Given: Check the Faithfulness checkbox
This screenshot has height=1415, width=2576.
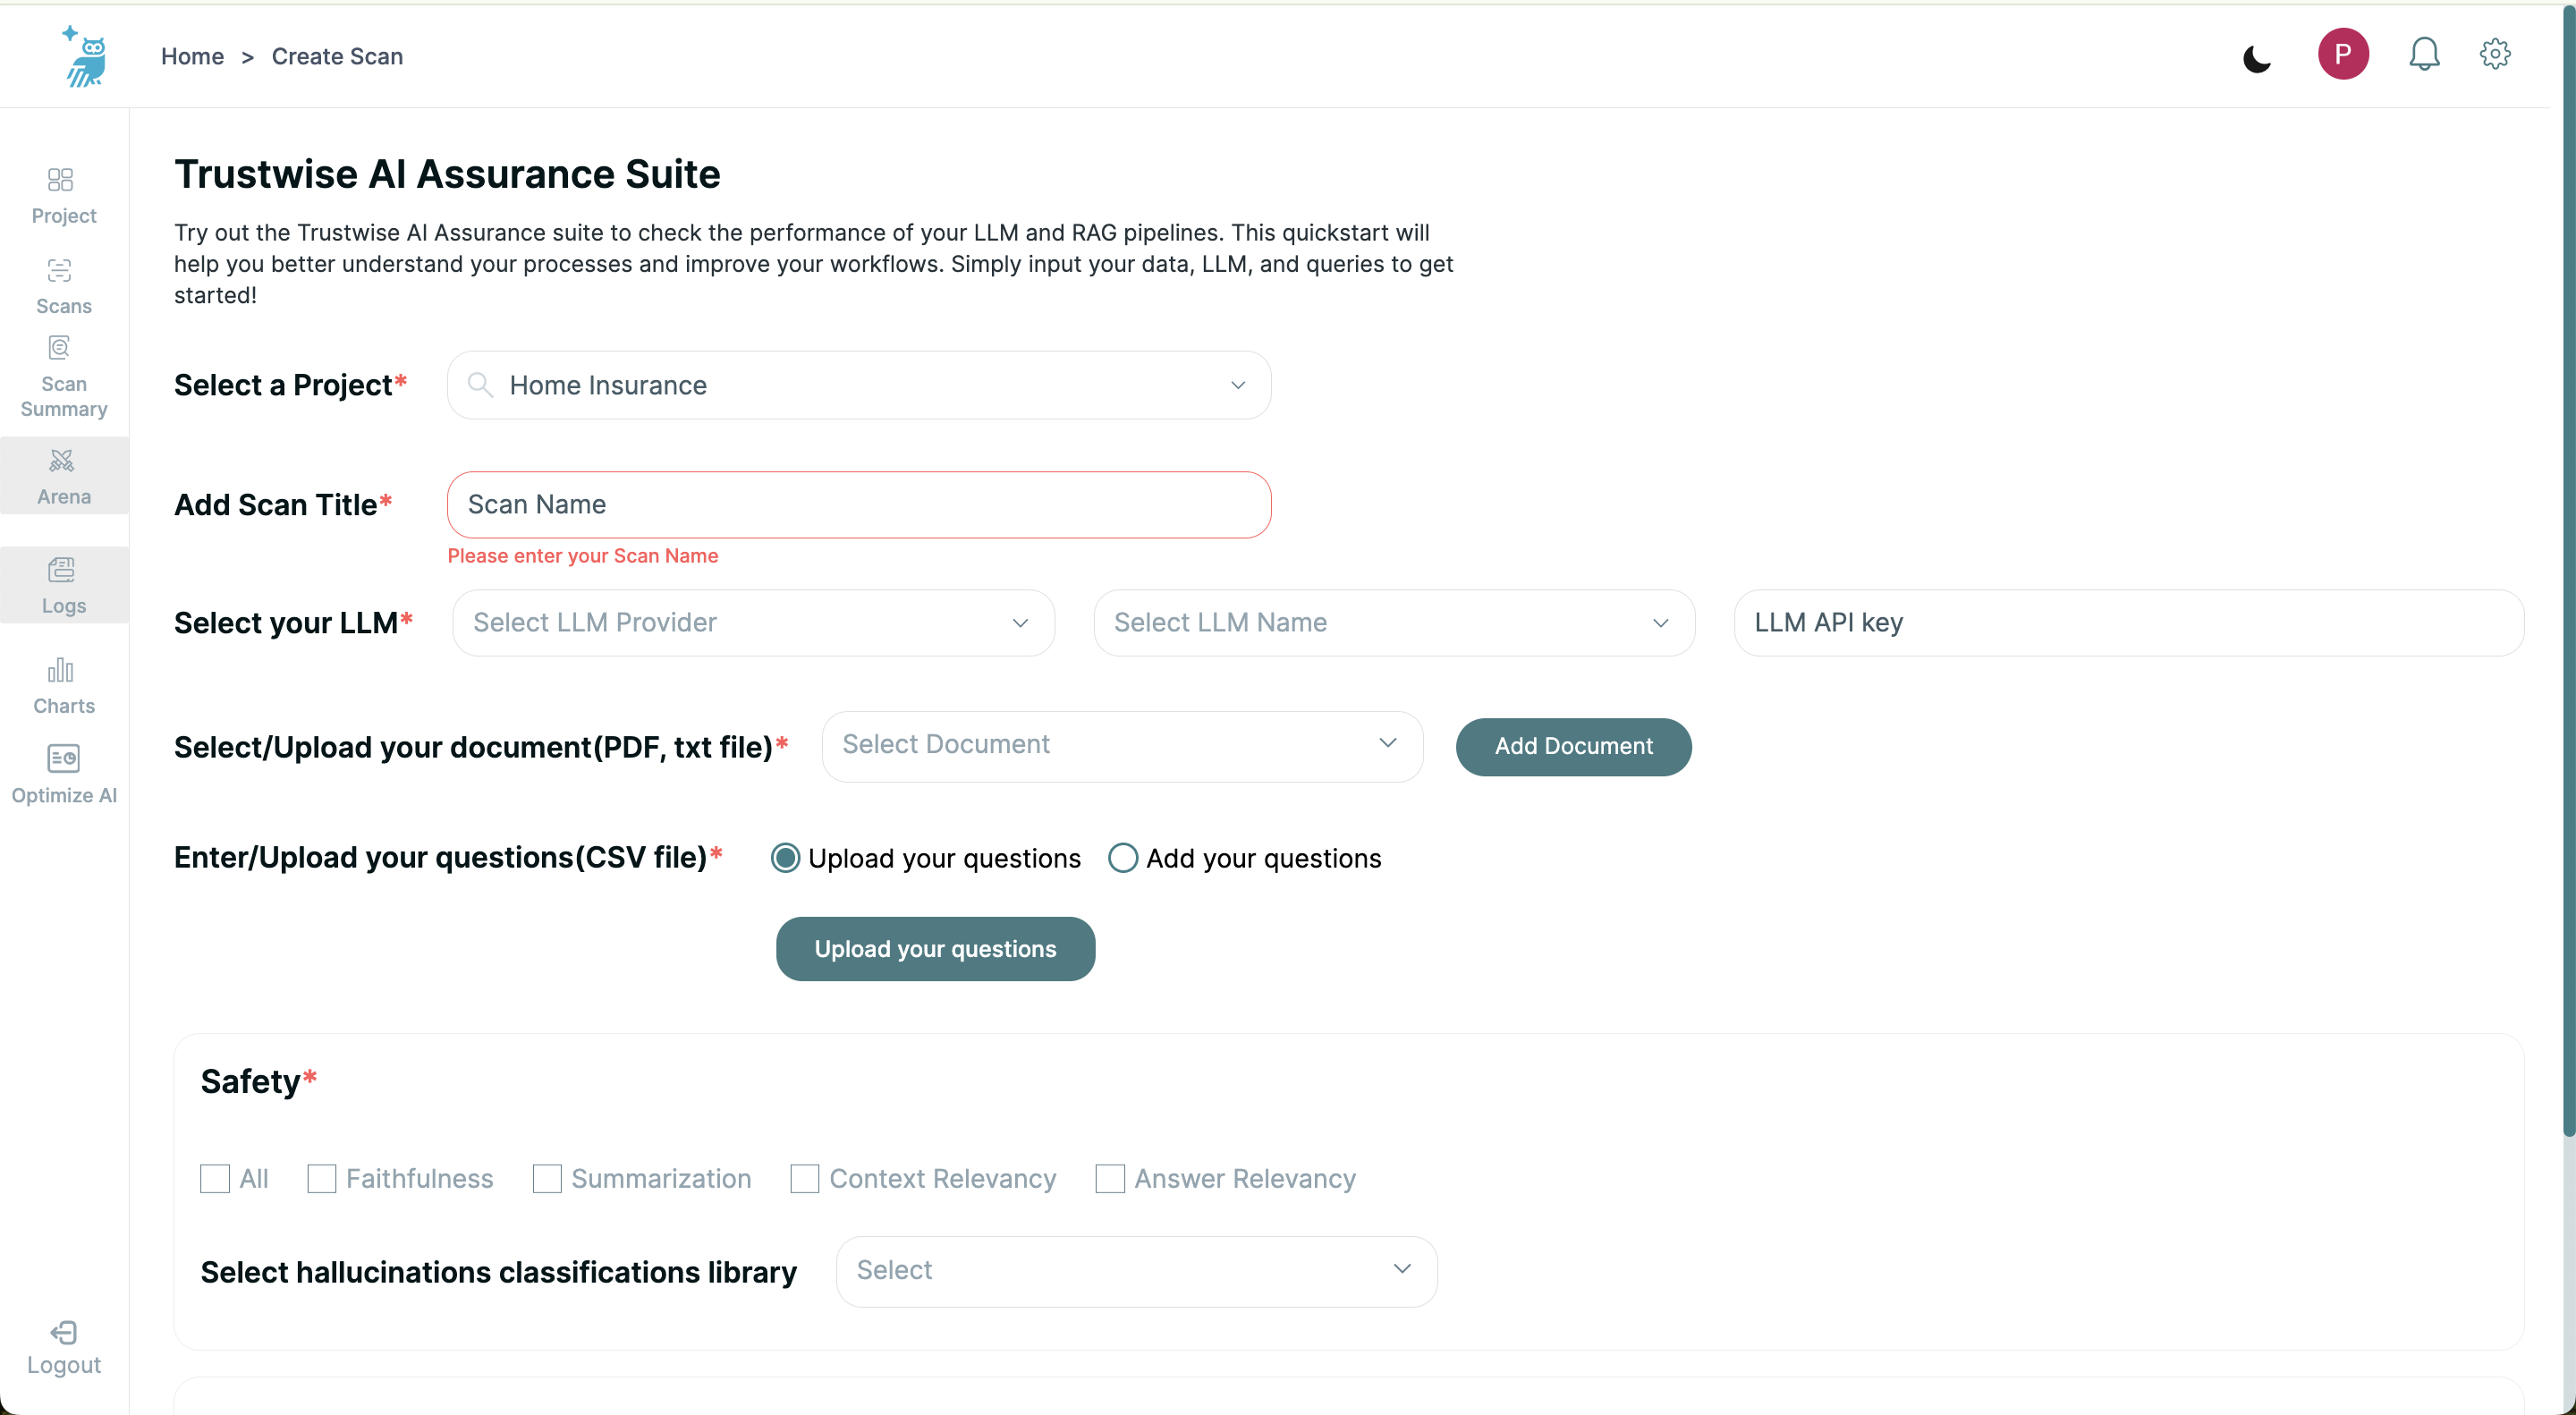Looking at the screenshot, I should point(321,1178).
